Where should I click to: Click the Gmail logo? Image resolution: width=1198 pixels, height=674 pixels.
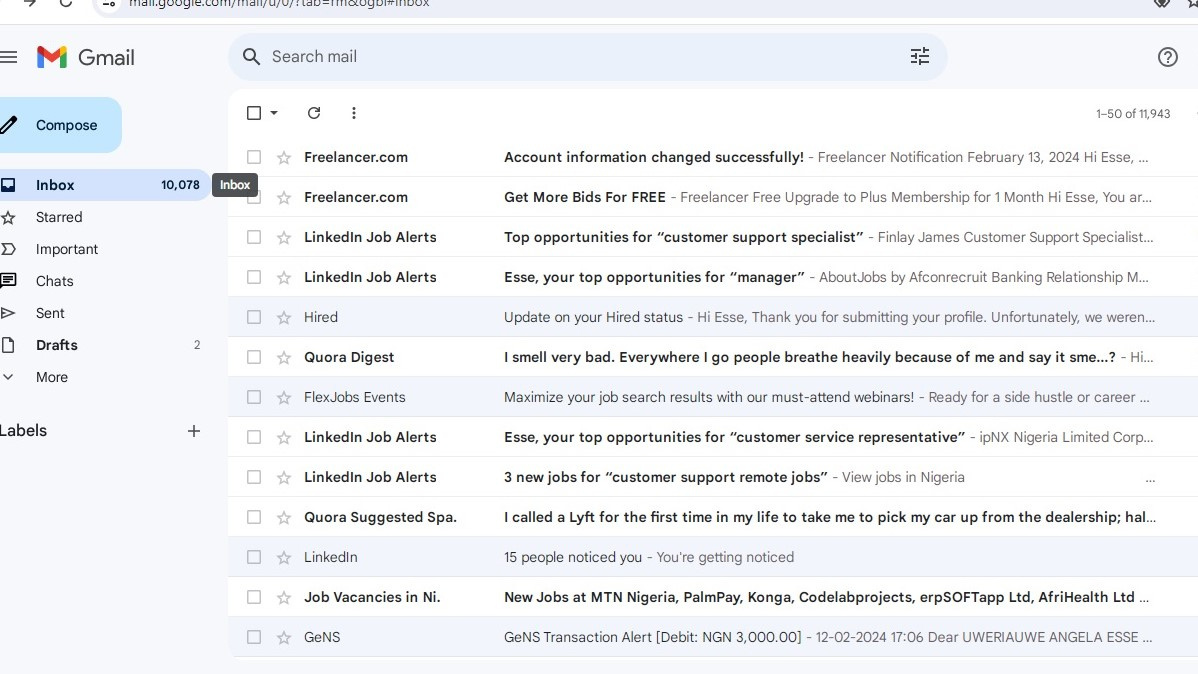(x=86, y=57)
